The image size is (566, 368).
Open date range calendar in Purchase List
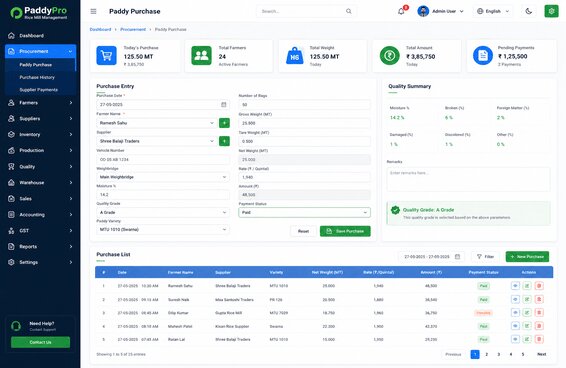(457, 256)
